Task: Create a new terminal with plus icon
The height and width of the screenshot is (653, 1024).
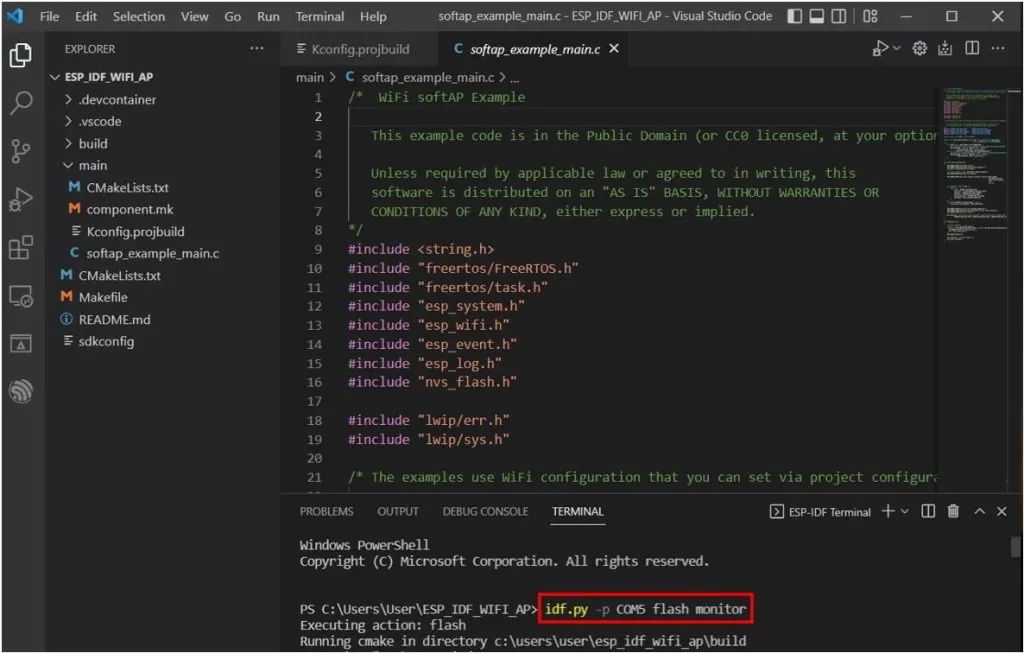Action: coord(888,511)
